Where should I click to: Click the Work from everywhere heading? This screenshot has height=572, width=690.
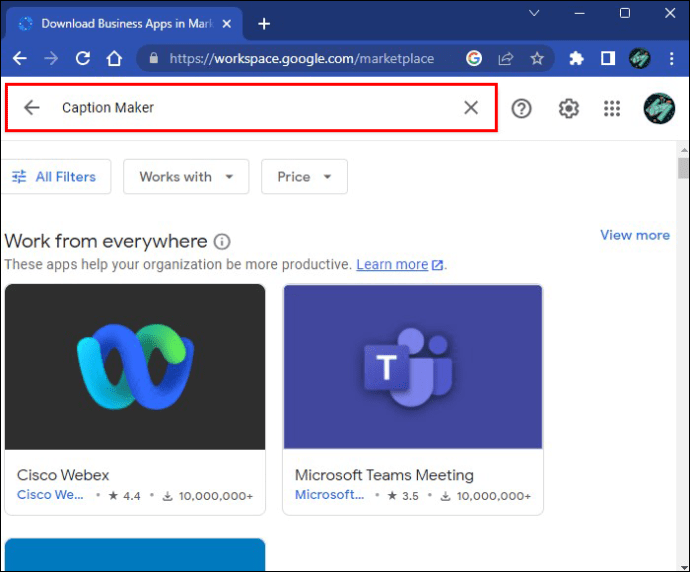click(106, 241)
